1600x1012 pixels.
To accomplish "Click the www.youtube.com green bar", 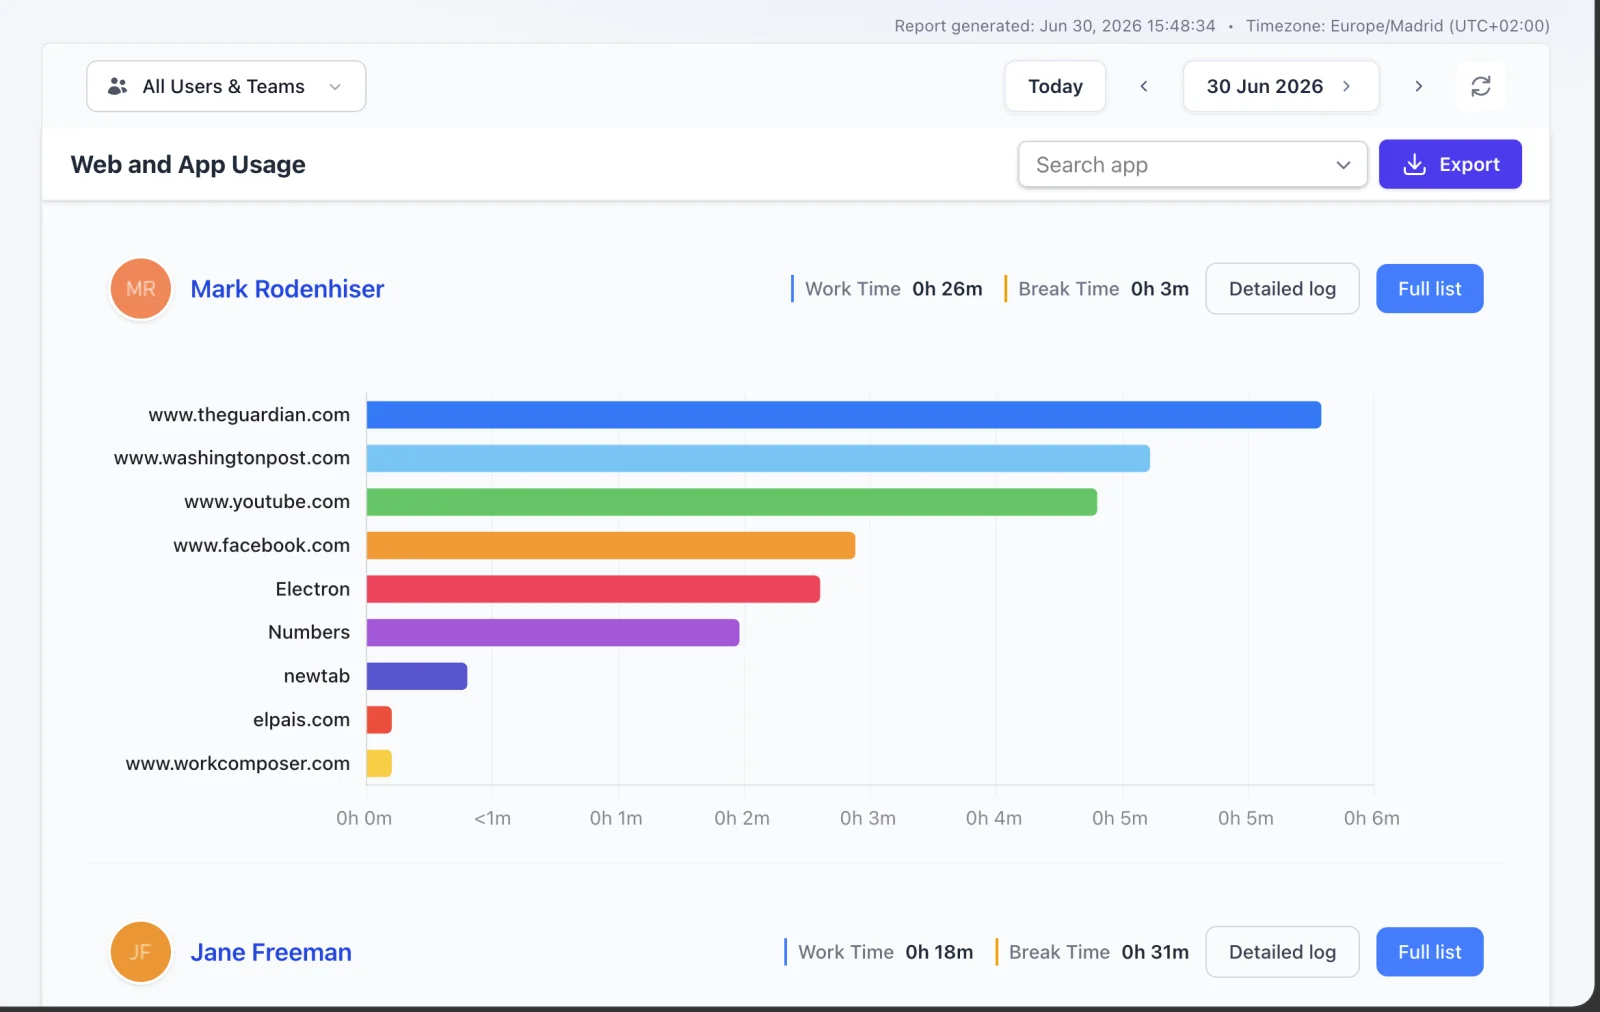I will point(732,502).
